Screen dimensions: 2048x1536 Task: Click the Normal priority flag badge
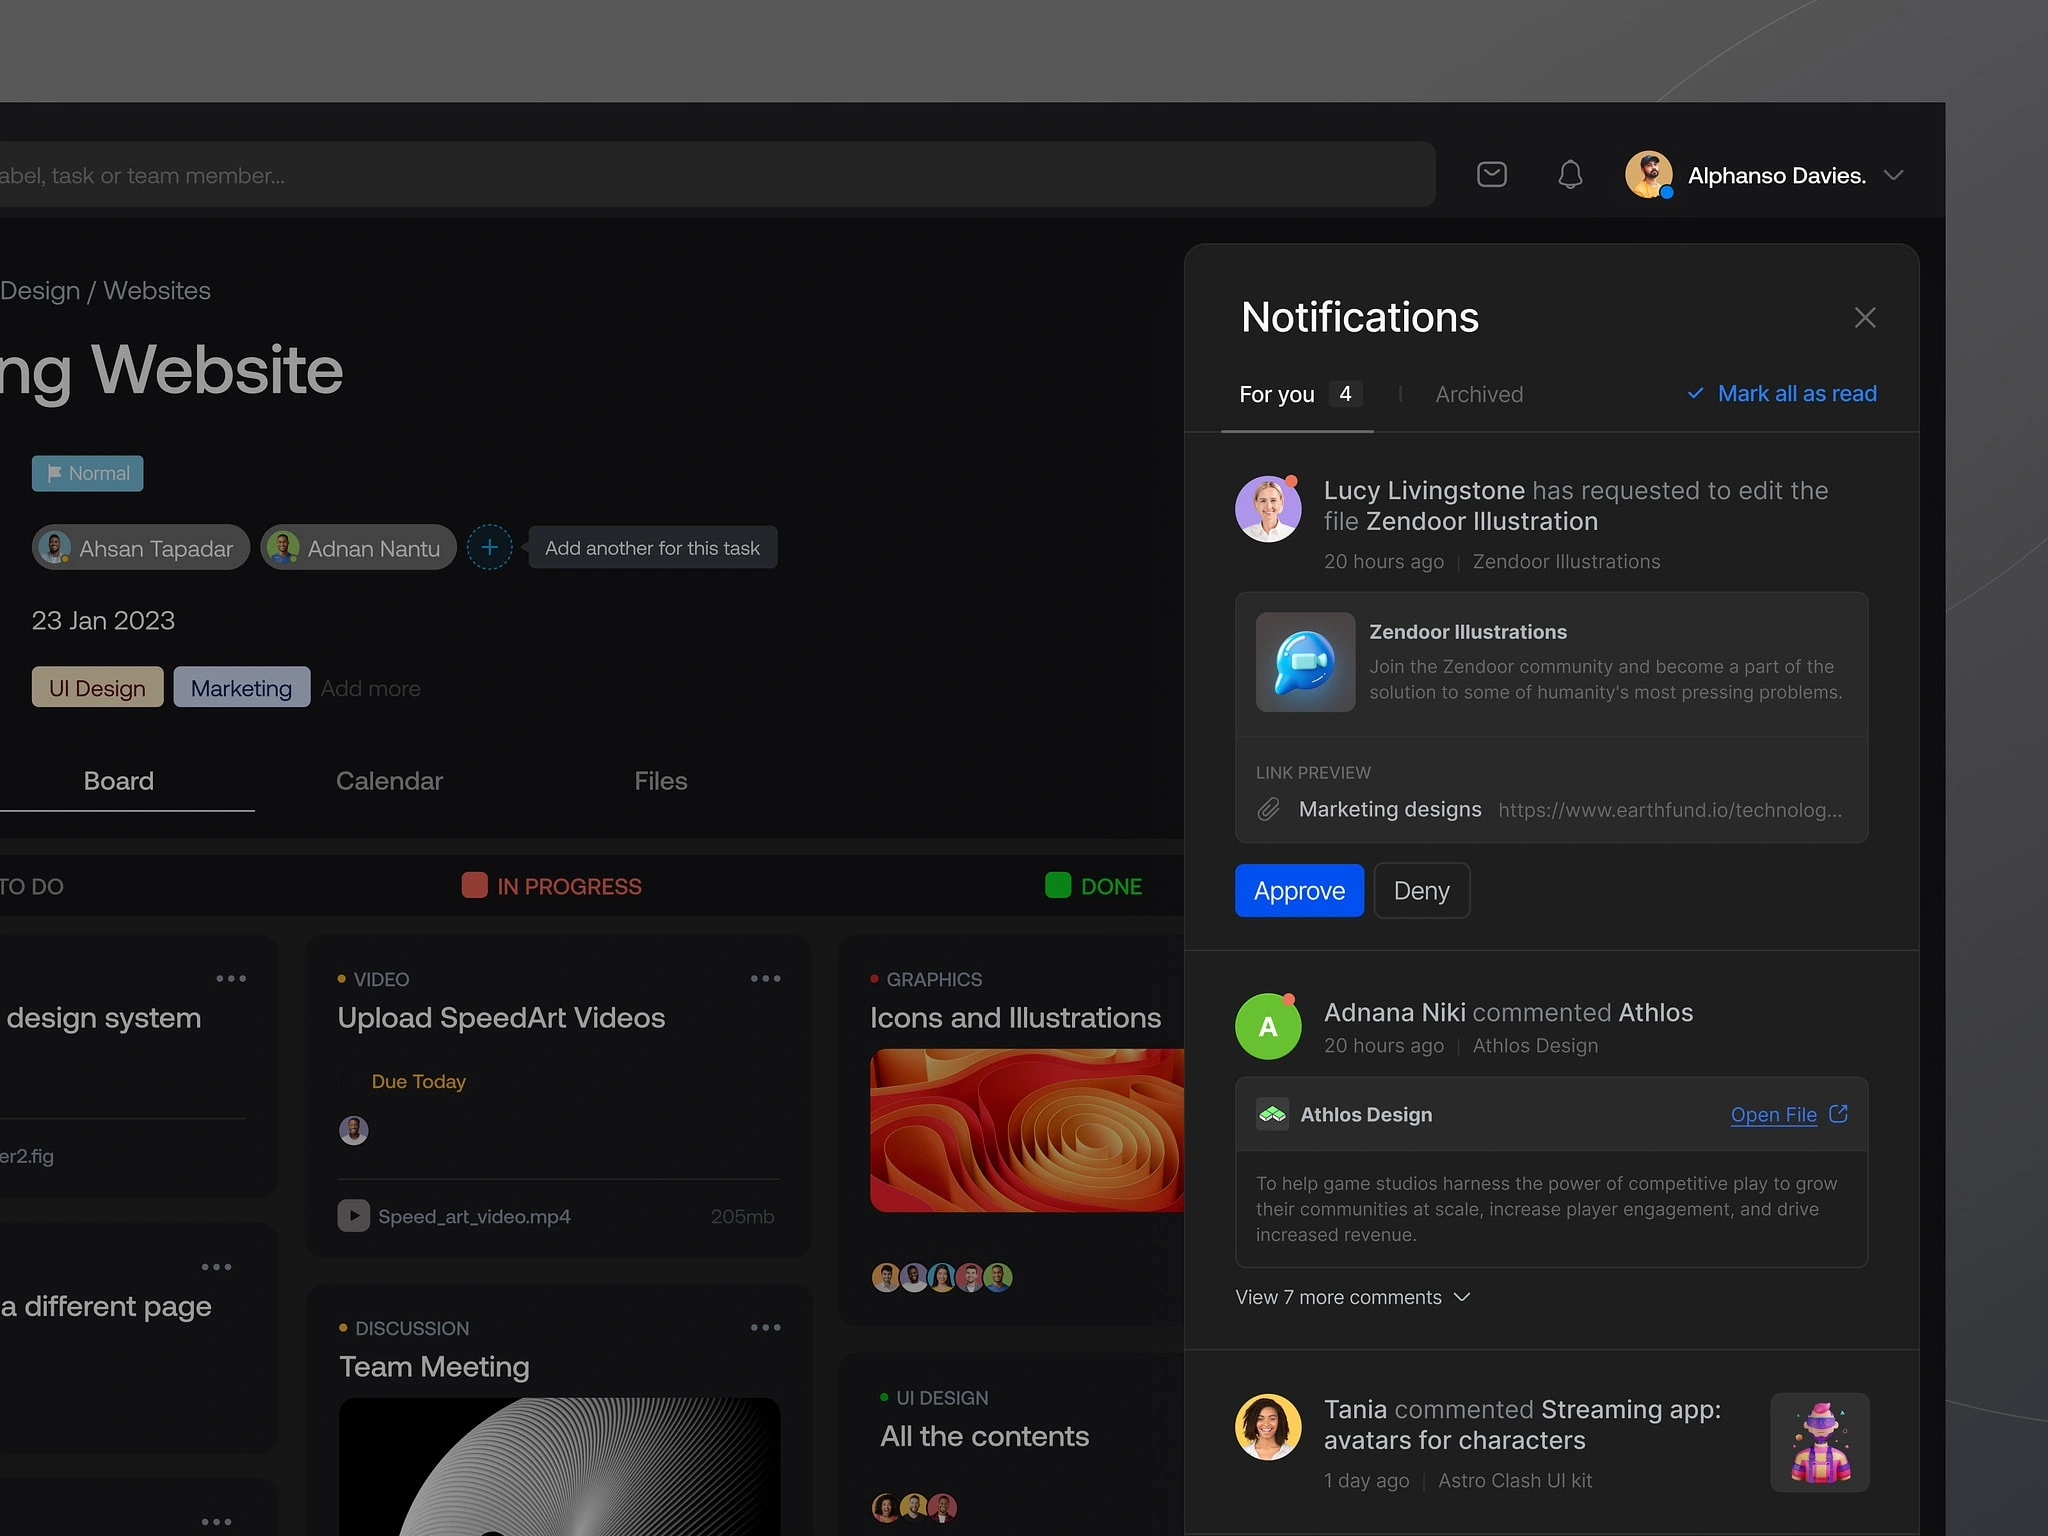click(x=87, y=473)
